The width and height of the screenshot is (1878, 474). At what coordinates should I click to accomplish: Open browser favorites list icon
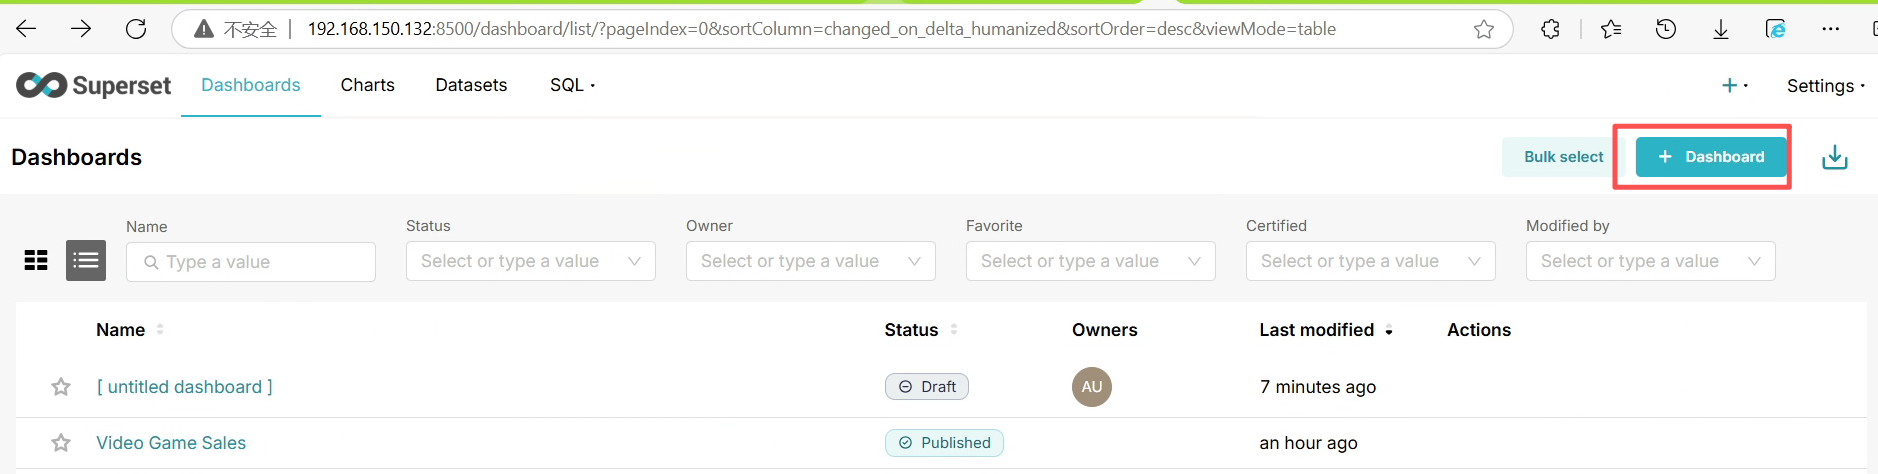[x=1611, y=29]
